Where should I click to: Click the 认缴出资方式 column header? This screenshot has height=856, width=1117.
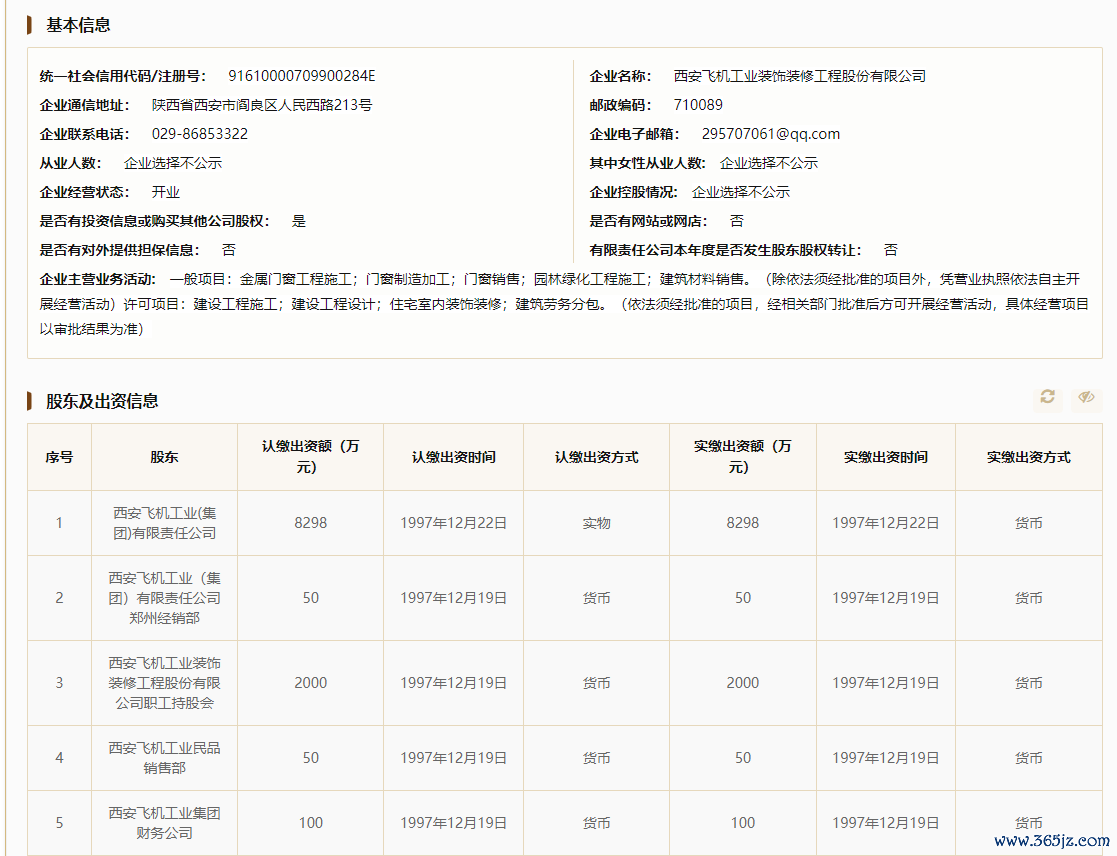(596, 457)
